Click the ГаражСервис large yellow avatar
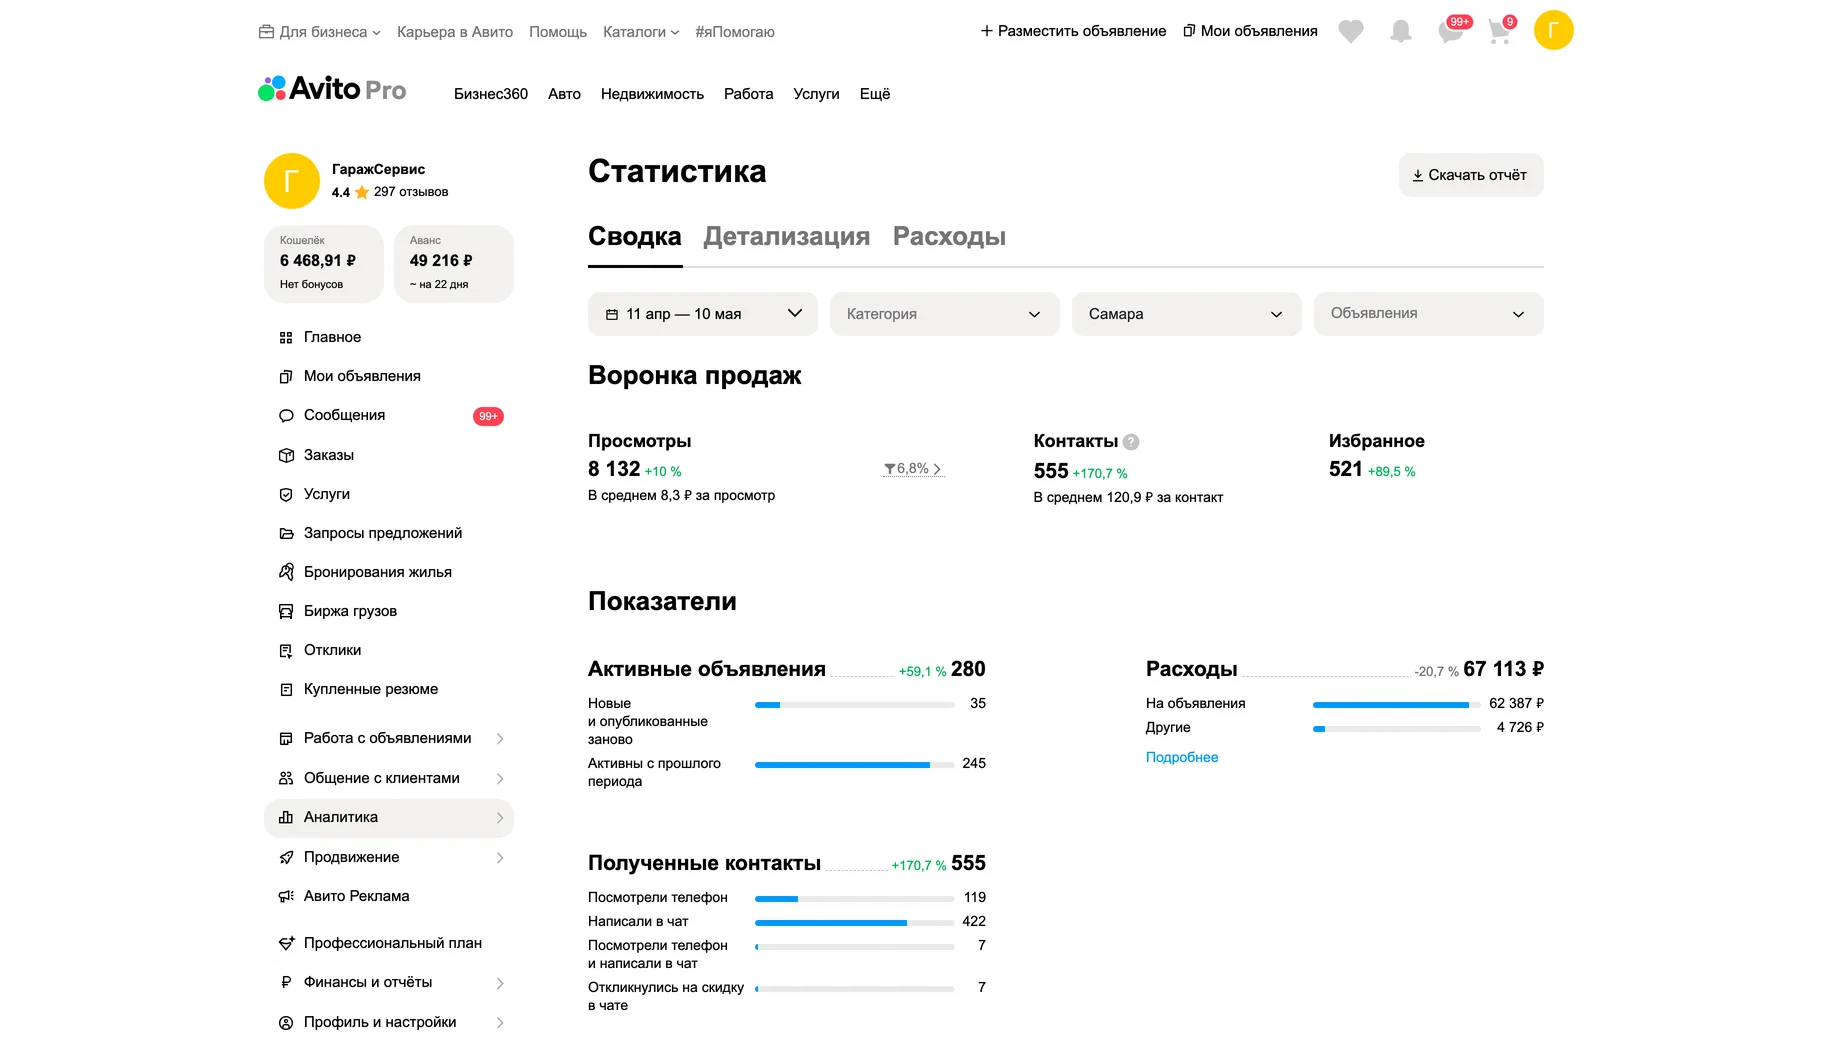The image size is (1832, 1040). click(x=292, y=181)
